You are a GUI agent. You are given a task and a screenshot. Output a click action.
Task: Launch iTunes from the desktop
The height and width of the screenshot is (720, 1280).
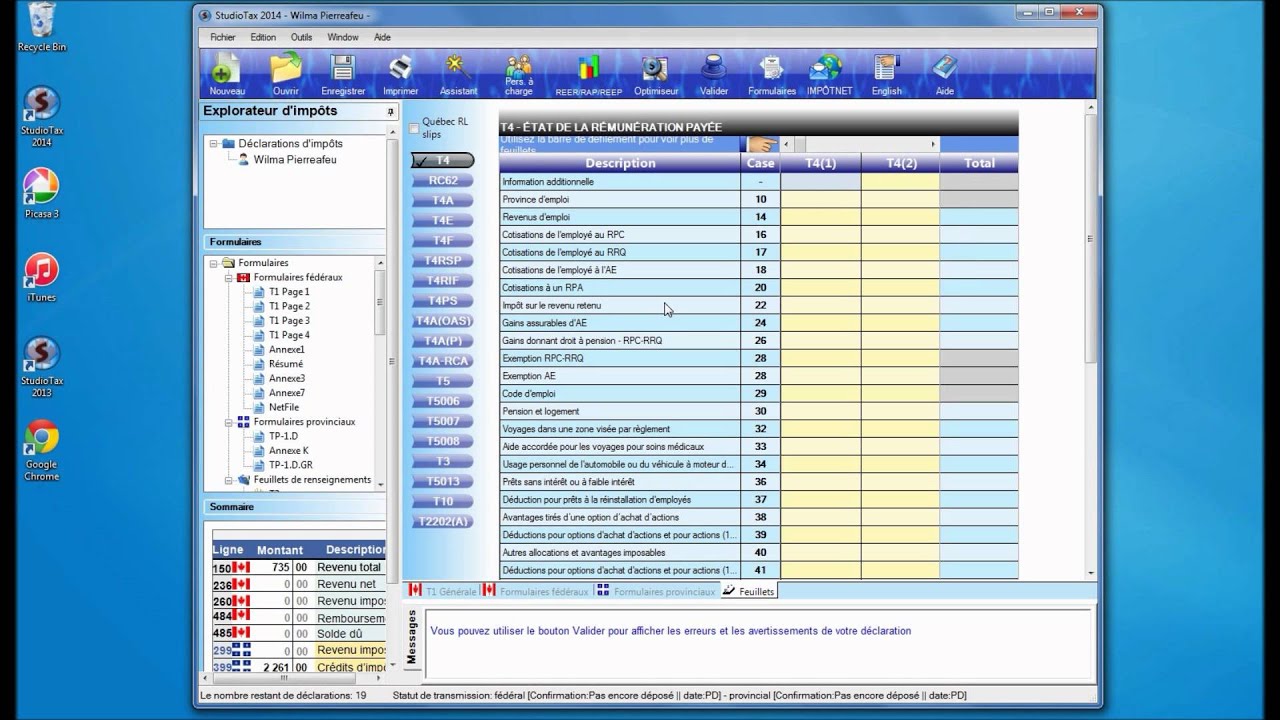click(42, 277)
